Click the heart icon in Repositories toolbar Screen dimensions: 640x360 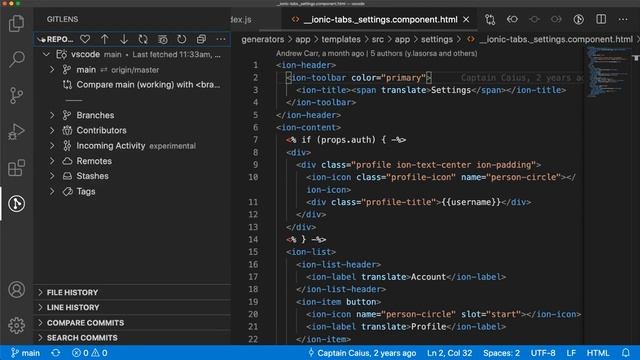click(85, 39)
